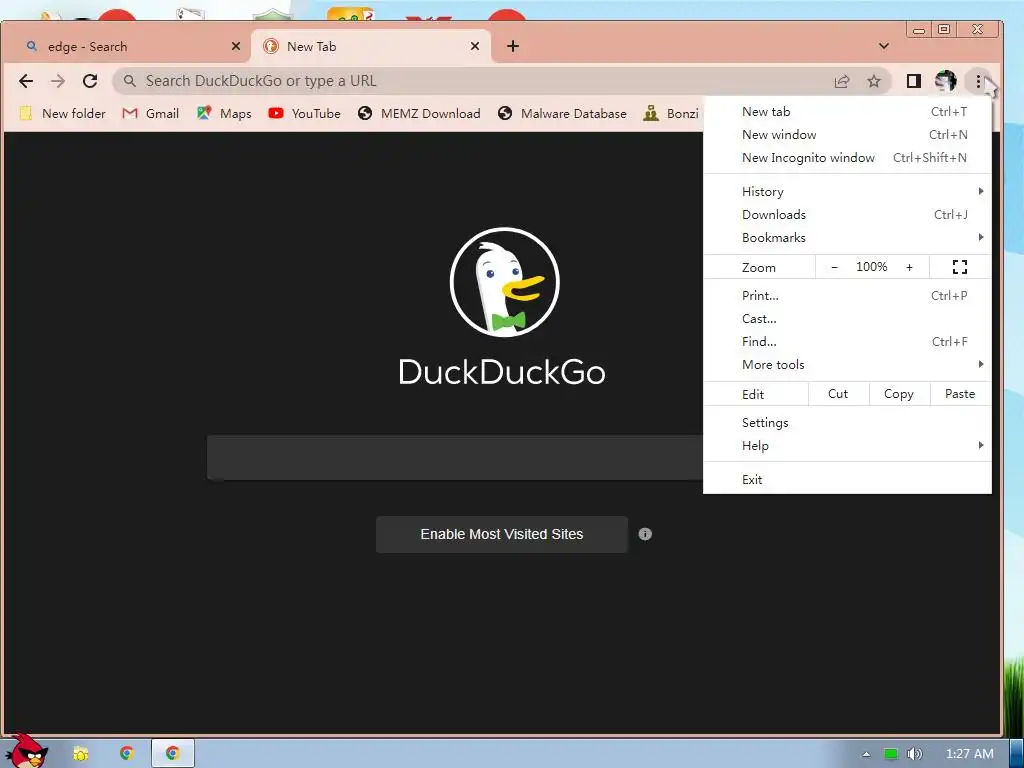Click the info icon beside Enable Most Visited Sites

coord(645,534)
